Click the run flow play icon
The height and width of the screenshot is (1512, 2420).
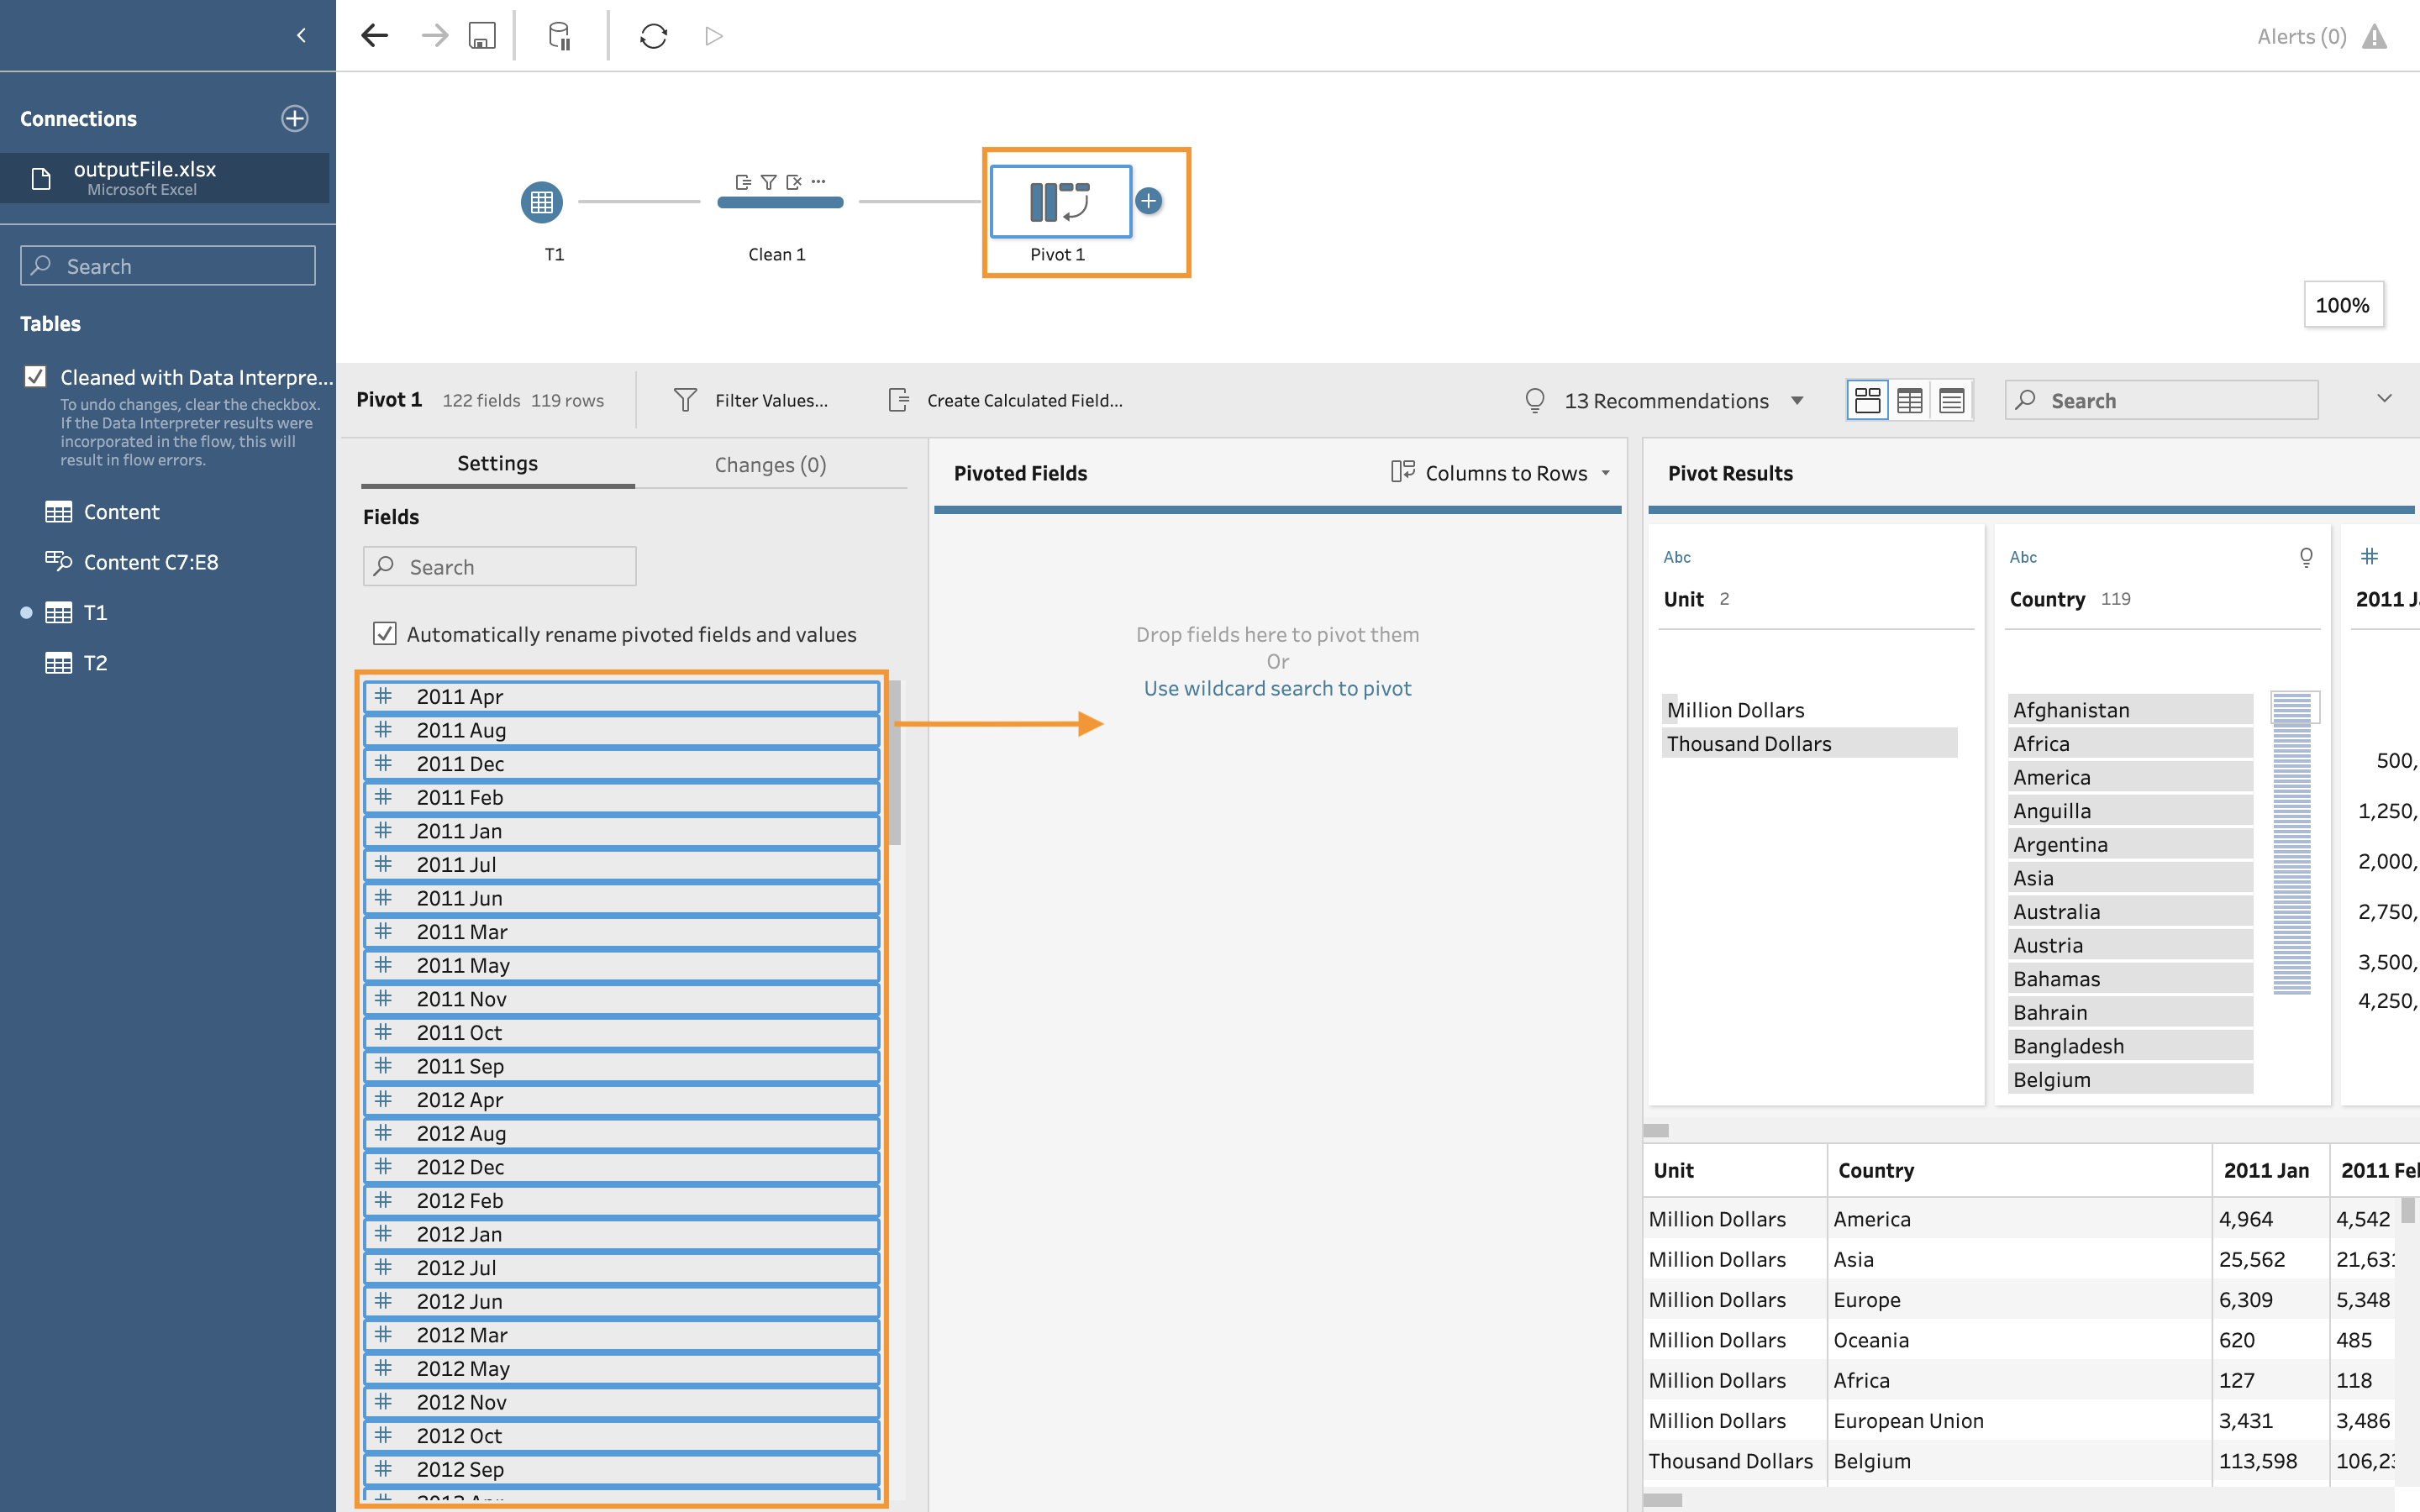click(x=713, y=36)
